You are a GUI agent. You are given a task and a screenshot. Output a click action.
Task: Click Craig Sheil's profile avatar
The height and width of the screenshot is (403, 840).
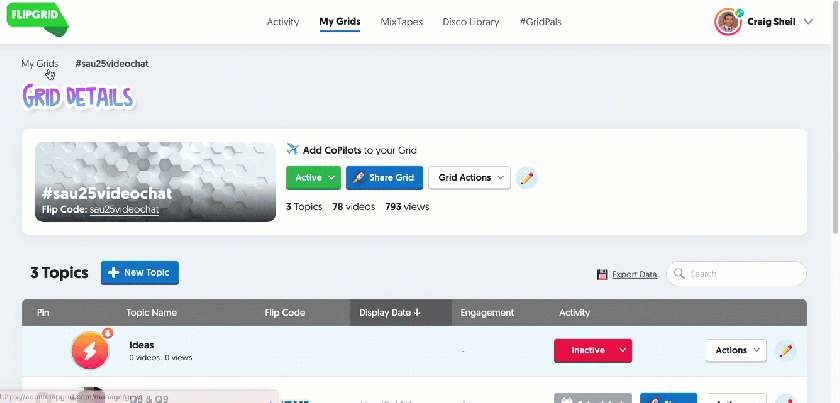727,21
